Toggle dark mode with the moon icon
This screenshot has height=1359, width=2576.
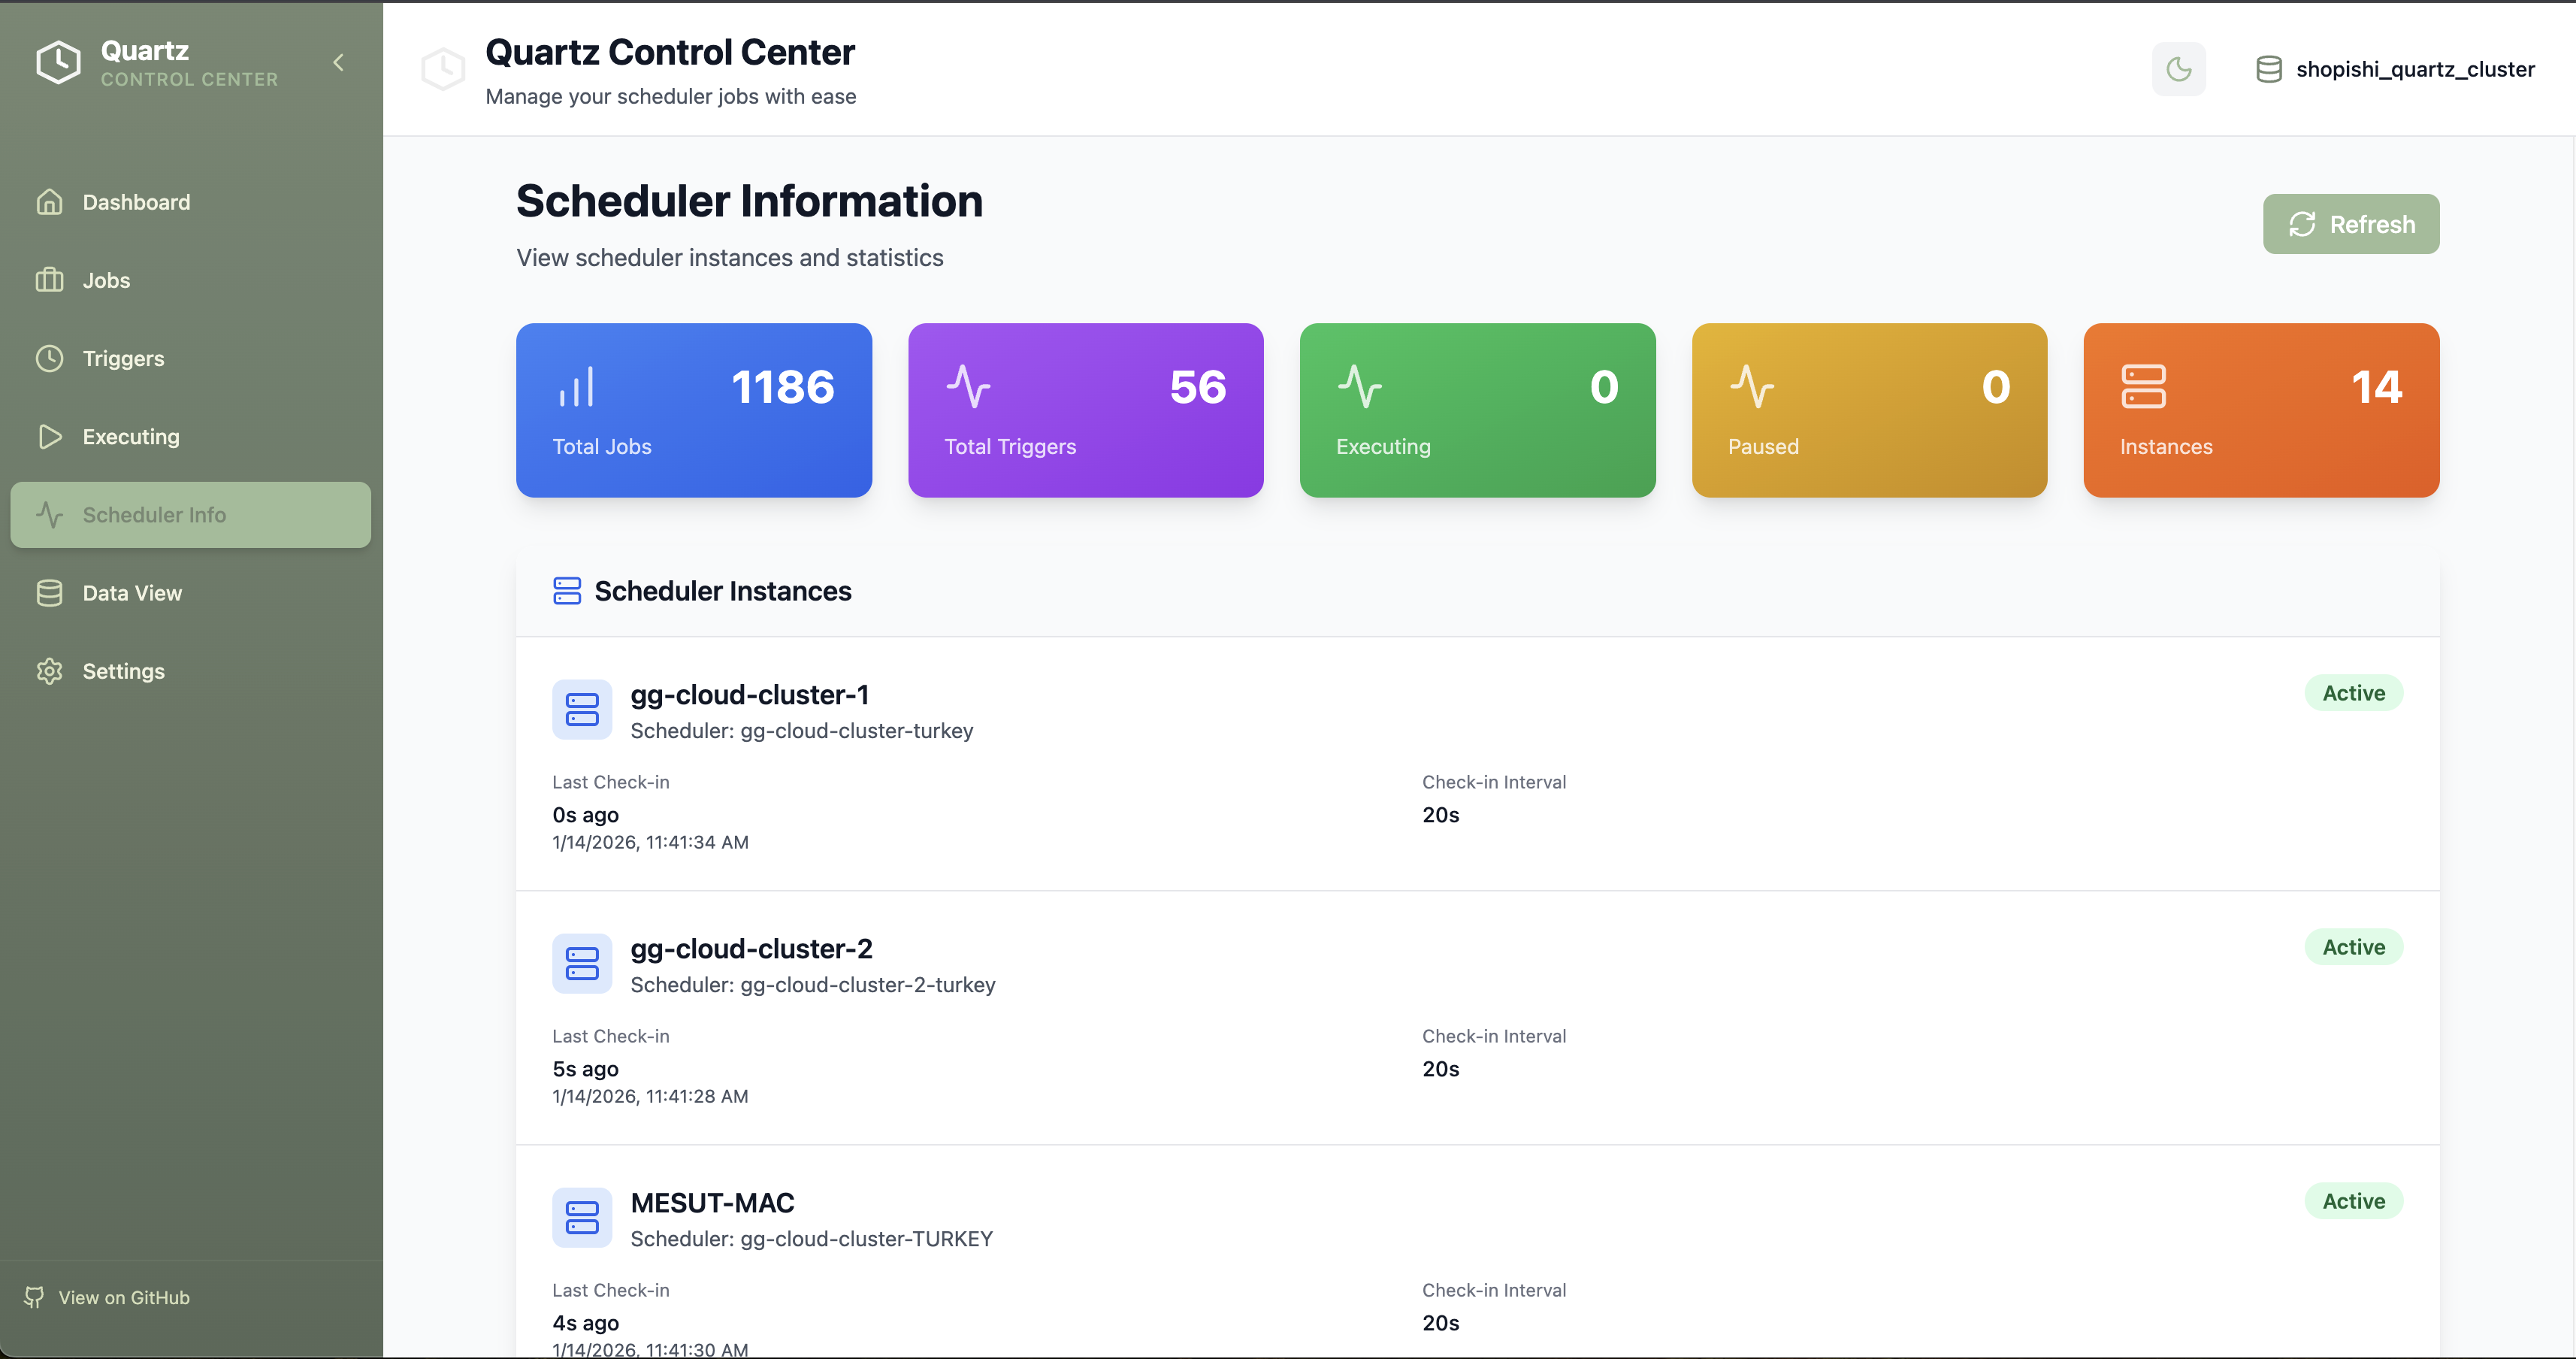point(2179,69)
